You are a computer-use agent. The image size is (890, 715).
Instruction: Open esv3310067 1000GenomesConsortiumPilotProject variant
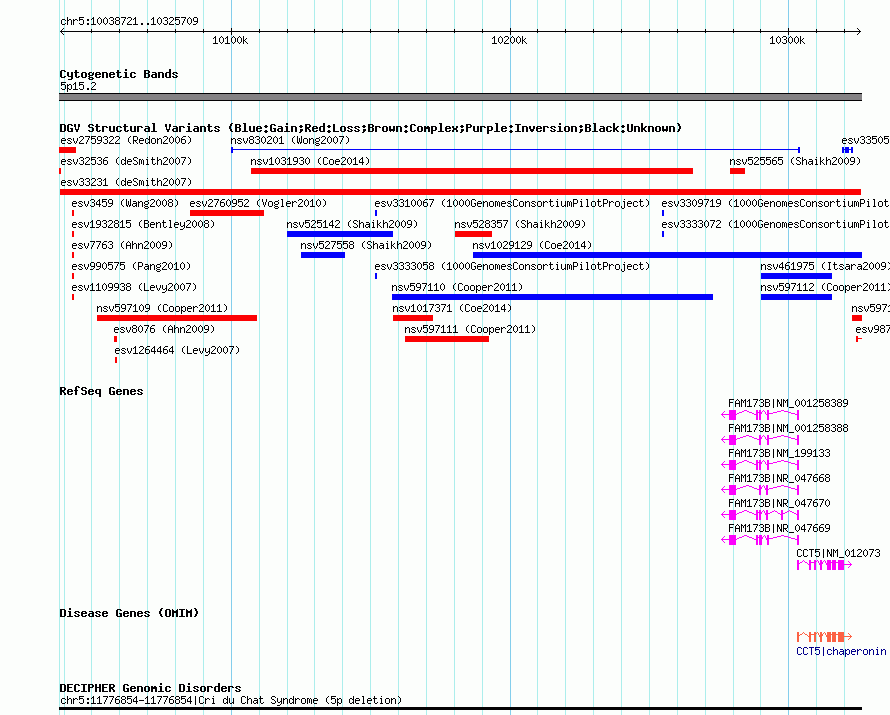tap(512, 203)
